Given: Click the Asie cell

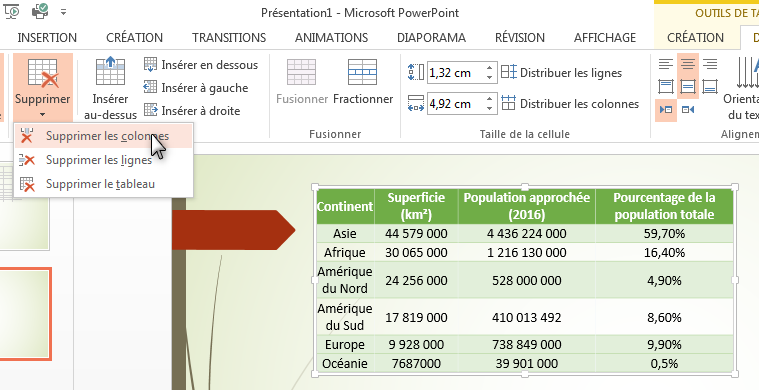Looking at the screenshot, I should [x=345, y=234].
